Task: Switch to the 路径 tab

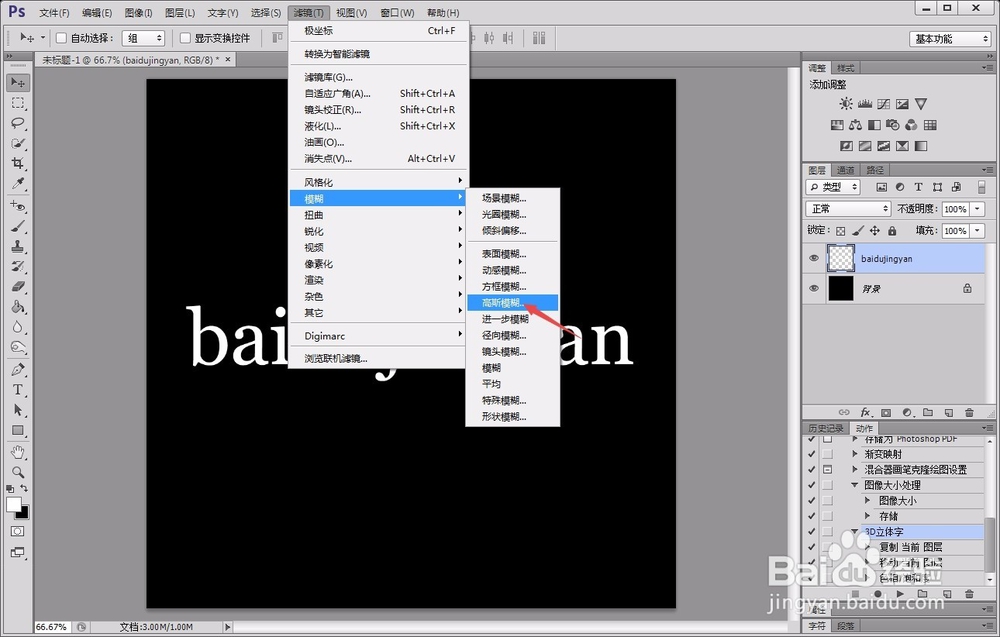Action: (x=875, y=170)
